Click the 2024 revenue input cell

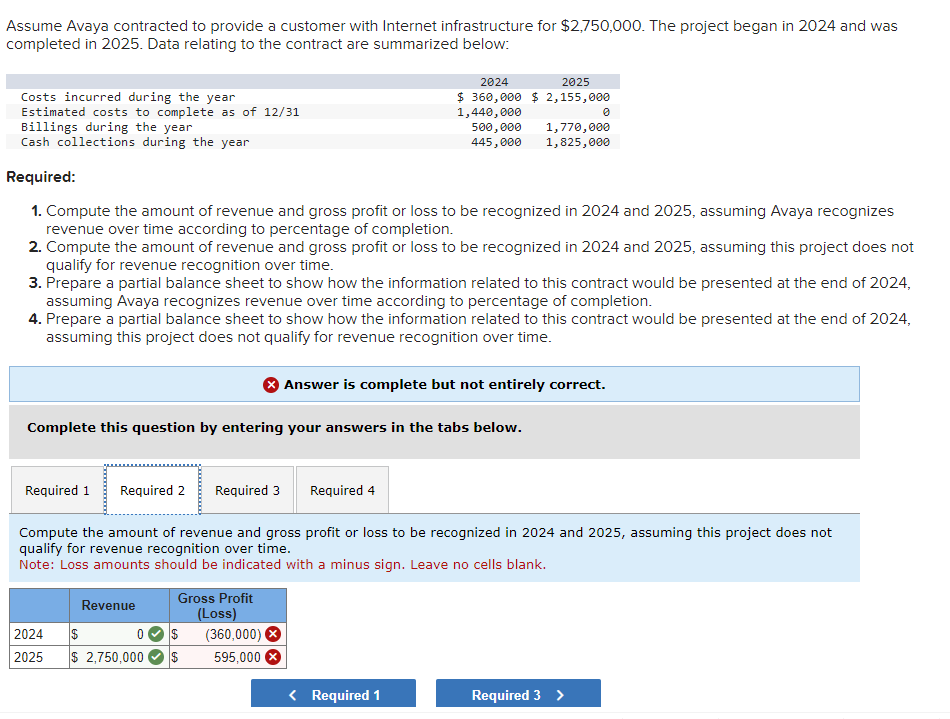pyautogui.click(x=110, y=634)
